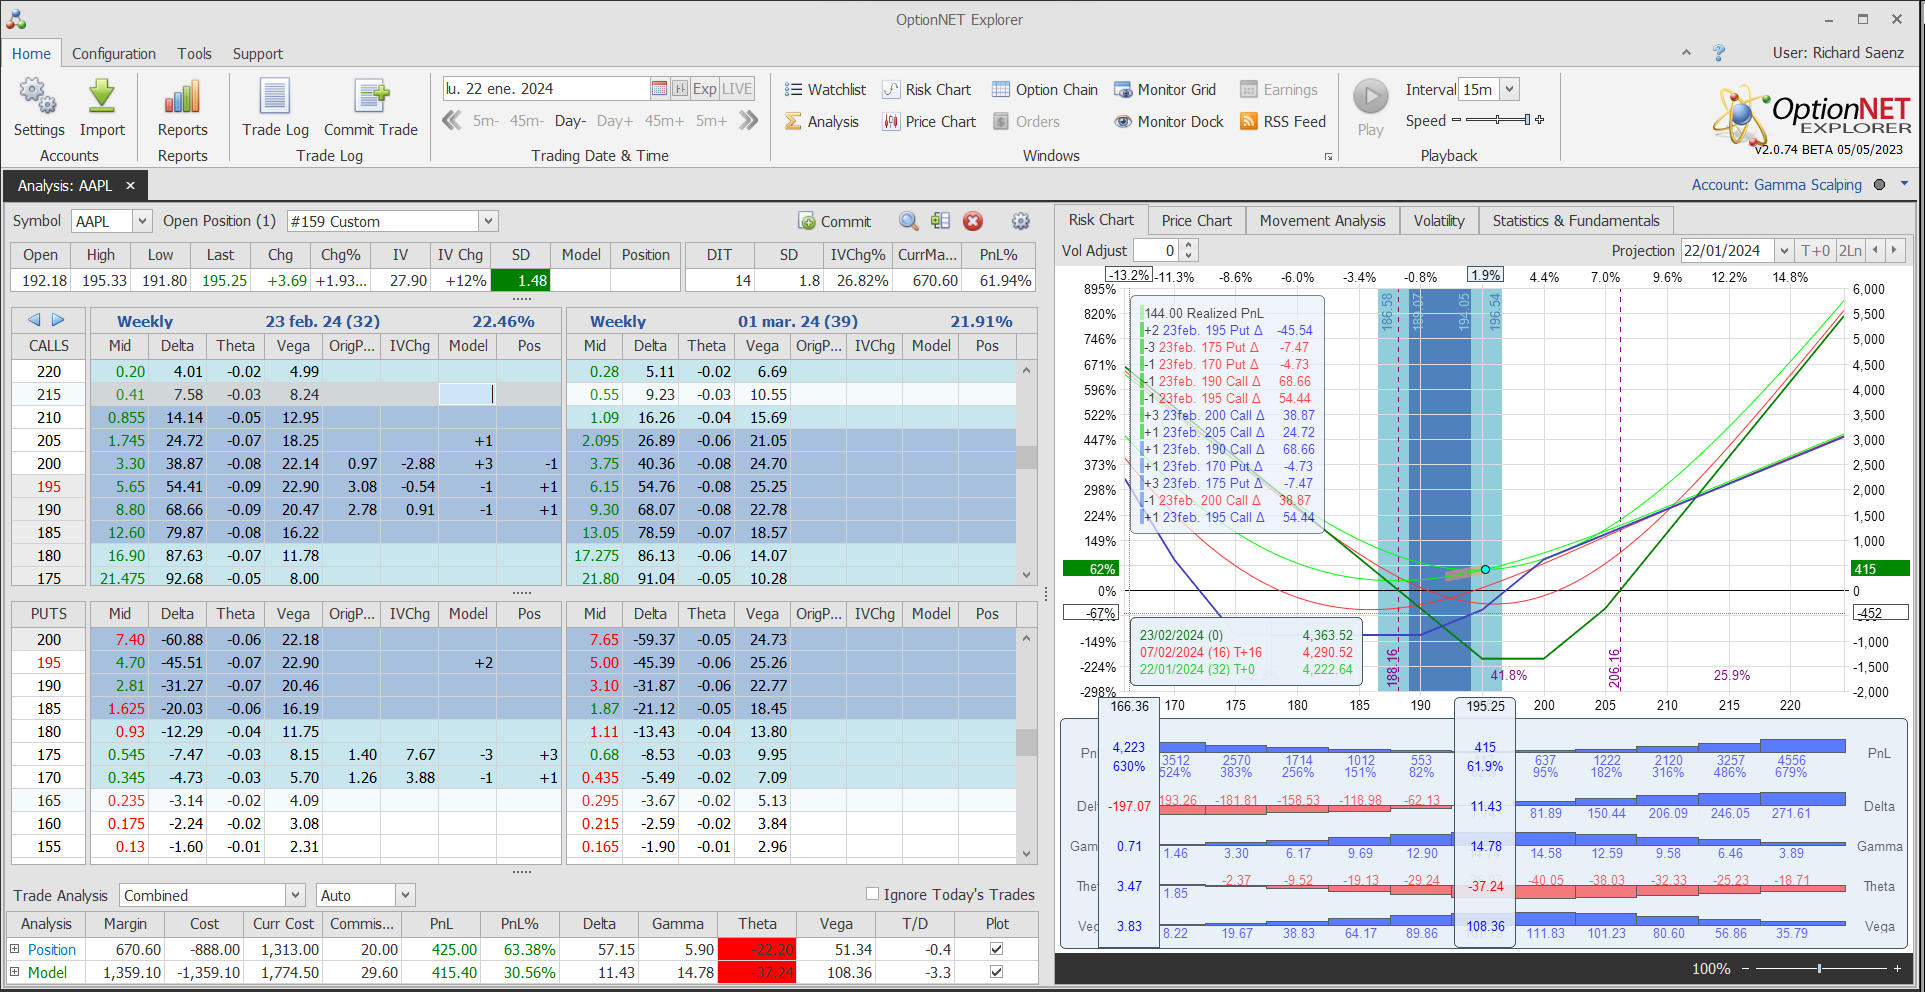The height and width of the screenshot is (992, 1925).
Task: Switch to the Configuration ribbon tab
Action: pyautogui.click(x=114, y=53)
